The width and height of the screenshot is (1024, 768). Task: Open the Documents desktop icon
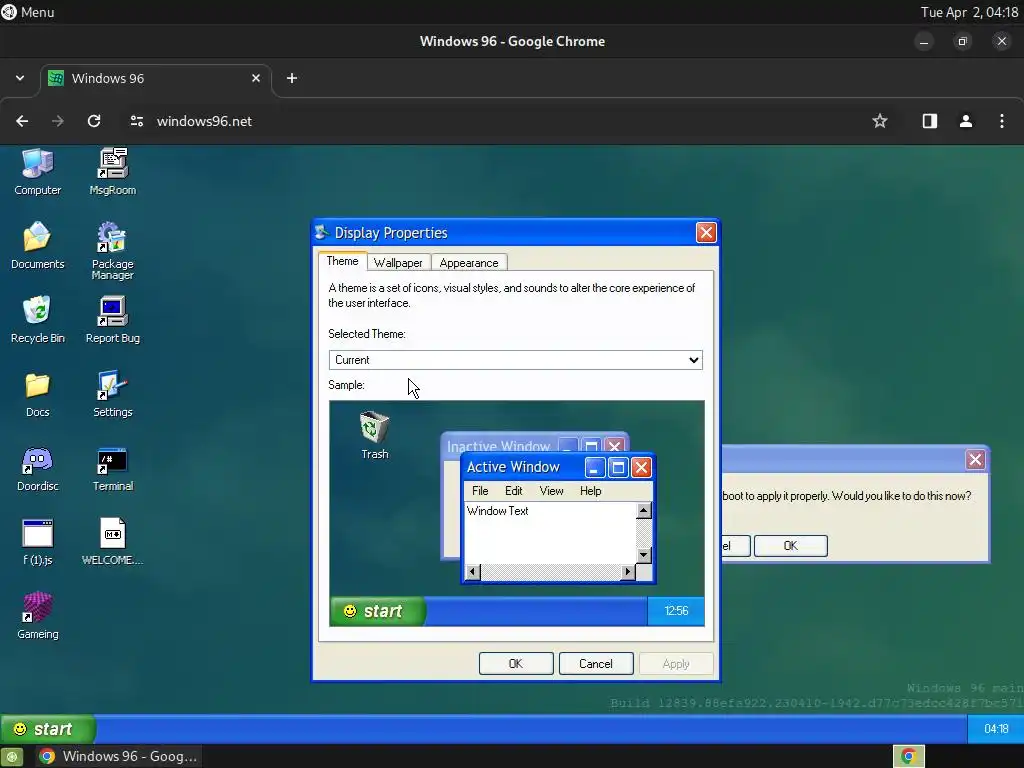37,246
